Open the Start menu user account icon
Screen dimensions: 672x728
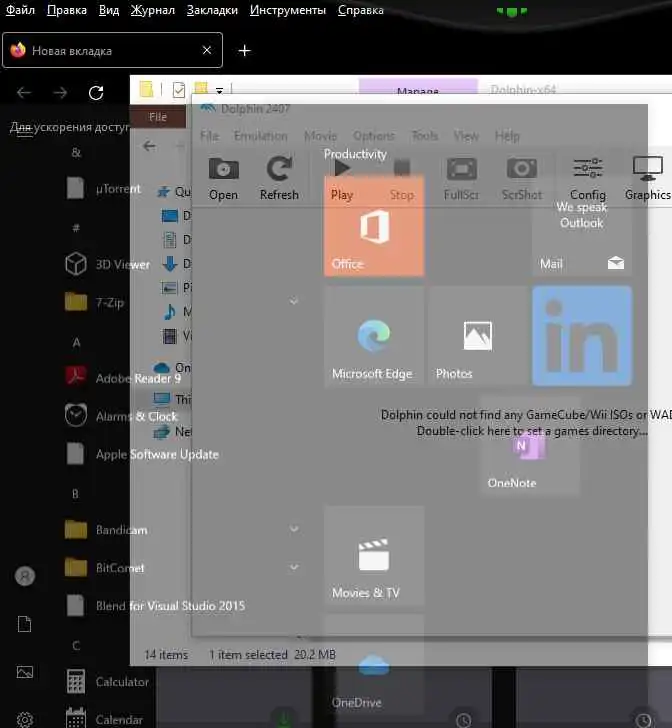(x=25, y=576)
